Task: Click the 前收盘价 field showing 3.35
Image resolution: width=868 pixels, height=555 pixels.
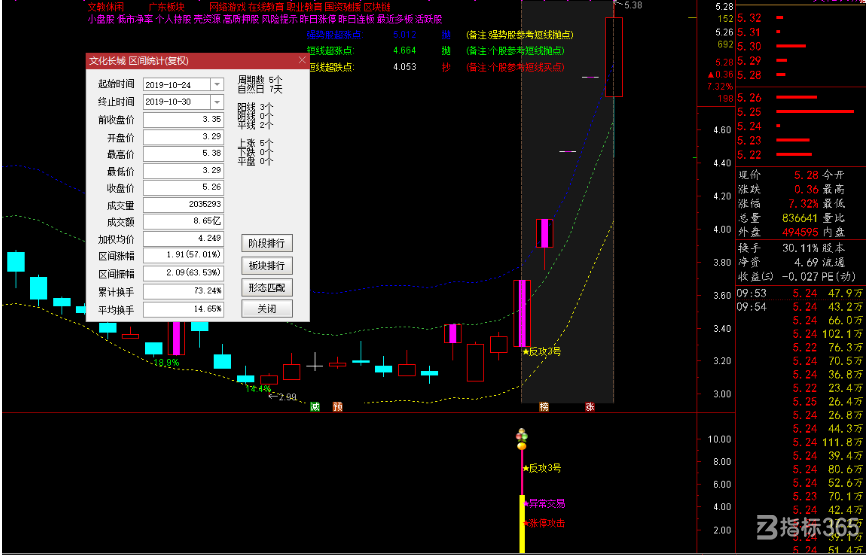Action: click(x=183, y=120)
